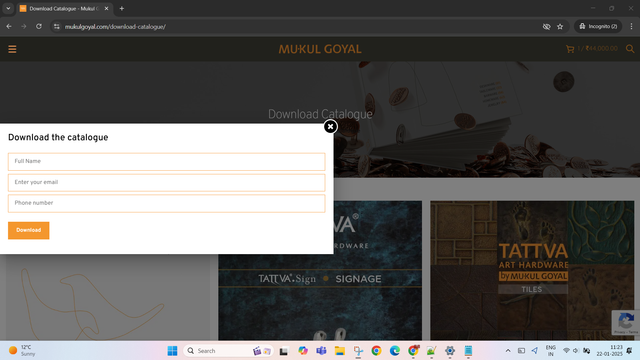The width and height of the screenshot is (640, 360).
Task: Open the taskbar Search box
Action: tap(229, 351)
